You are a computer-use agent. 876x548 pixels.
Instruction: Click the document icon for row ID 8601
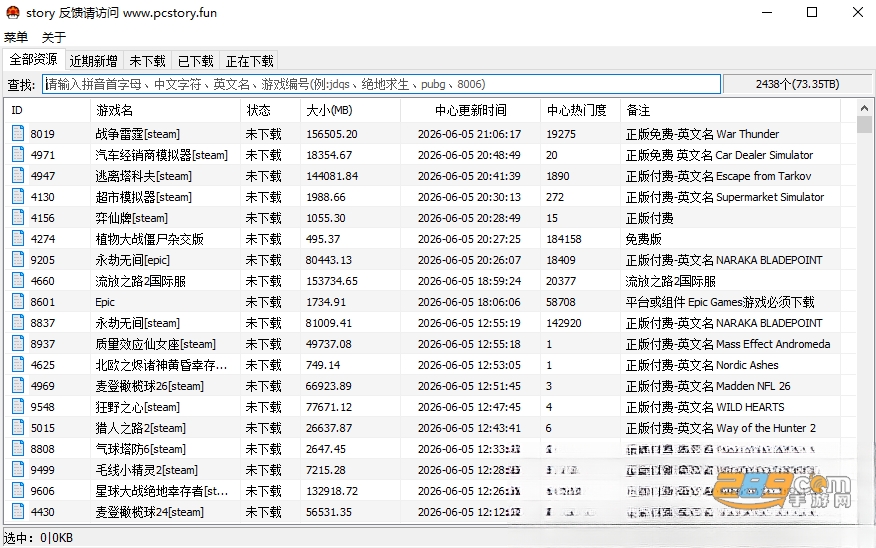18,302
